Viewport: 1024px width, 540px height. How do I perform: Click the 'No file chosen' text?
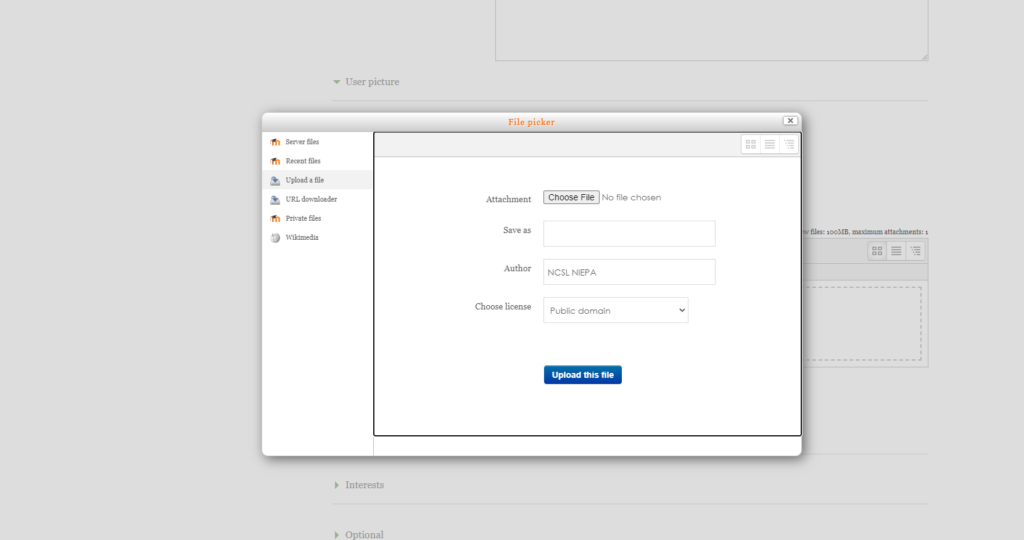pyautogui.click(x=631, y=197)
